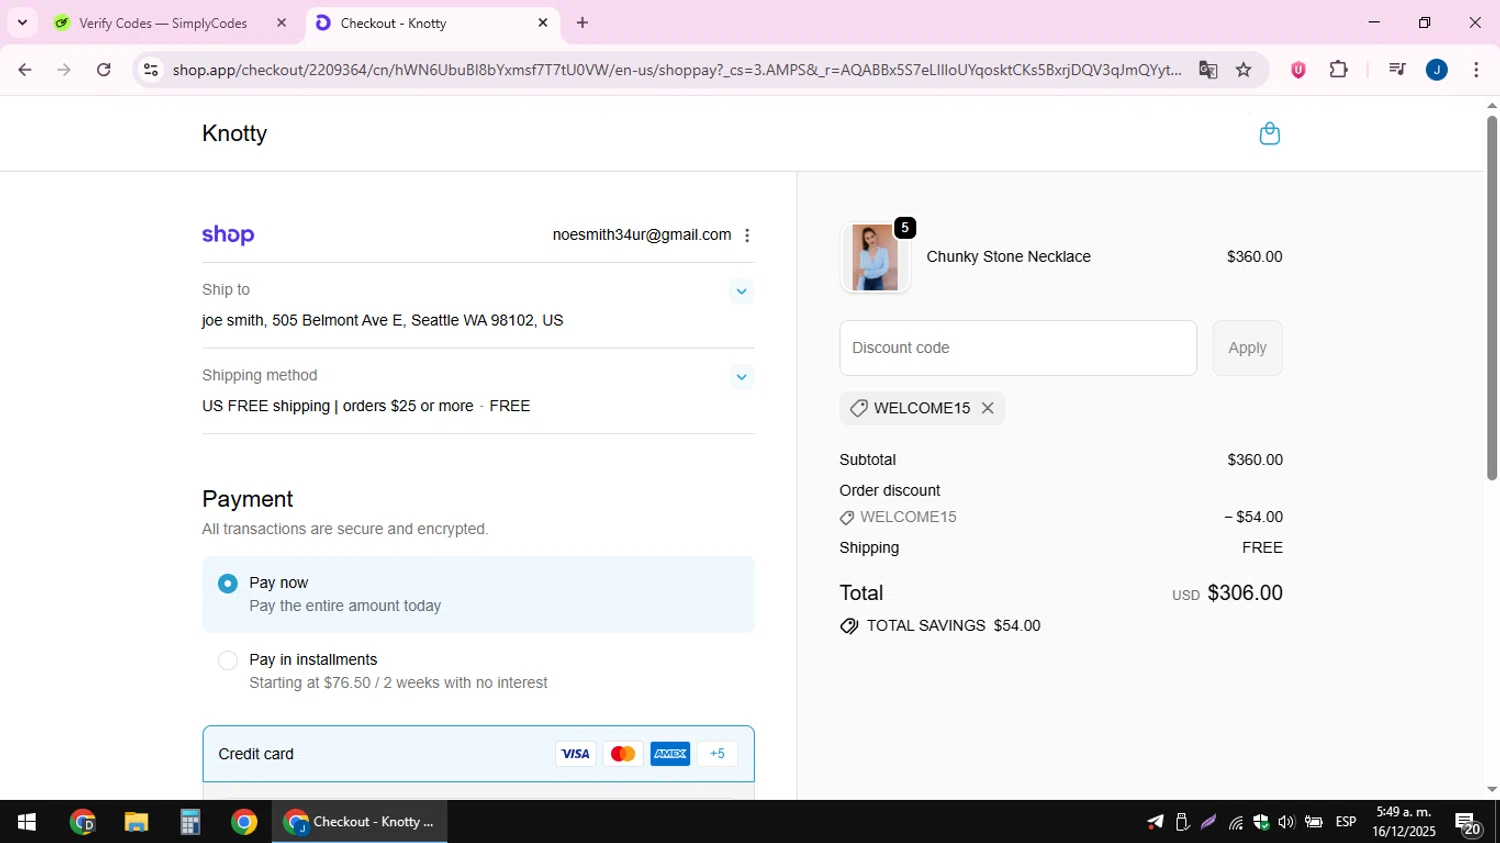Open the volume control in system tray
The image size is (1500, 843).
1286,822
